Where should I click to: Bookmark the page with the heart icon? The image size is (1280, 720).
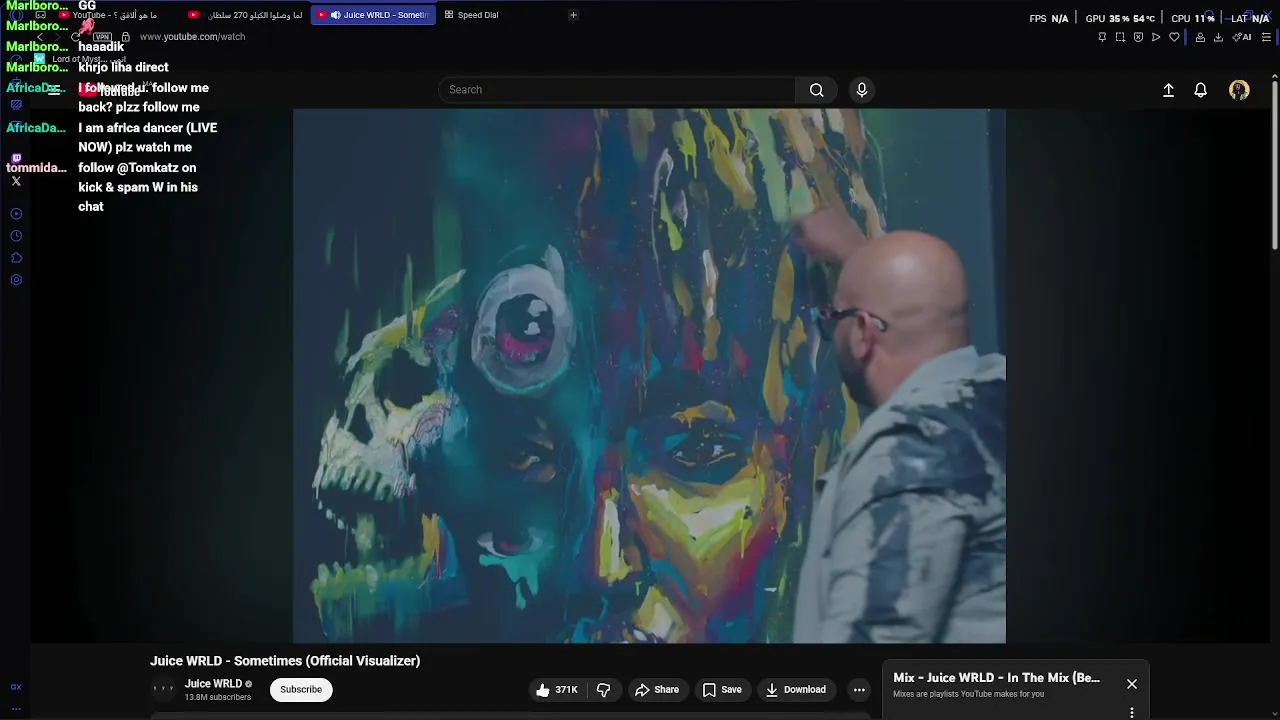[x=1174, y=37]
